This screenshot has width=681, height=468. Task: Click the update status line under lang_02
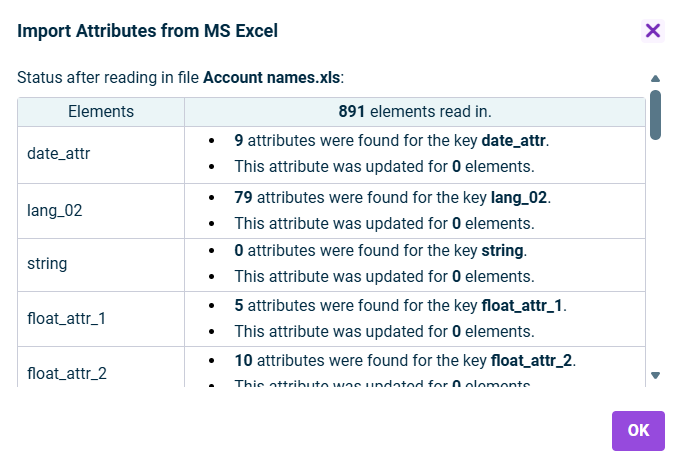(x=384, y=223)
